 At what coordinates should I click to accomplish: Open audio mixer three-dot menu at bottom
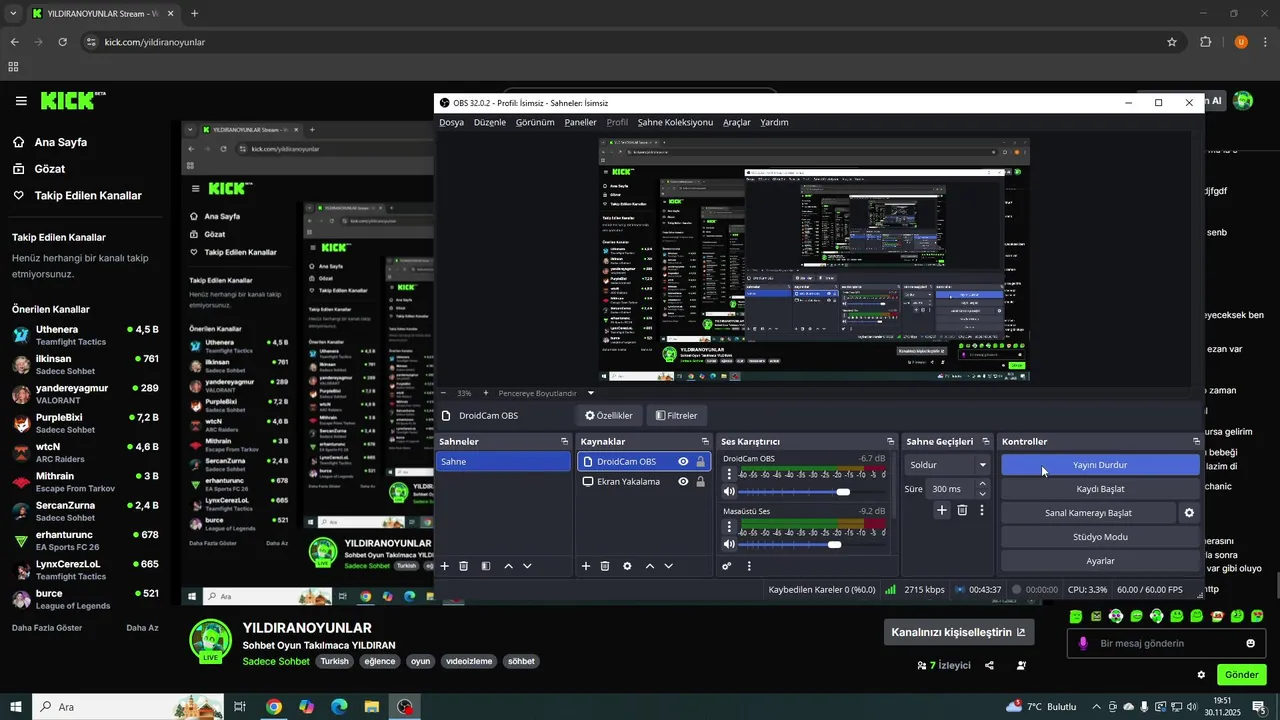coord(749,566)
